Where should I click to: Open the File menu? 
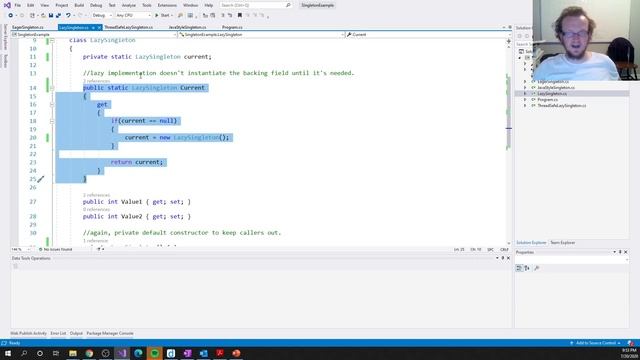pyautogui.click(x=18, y=5)
